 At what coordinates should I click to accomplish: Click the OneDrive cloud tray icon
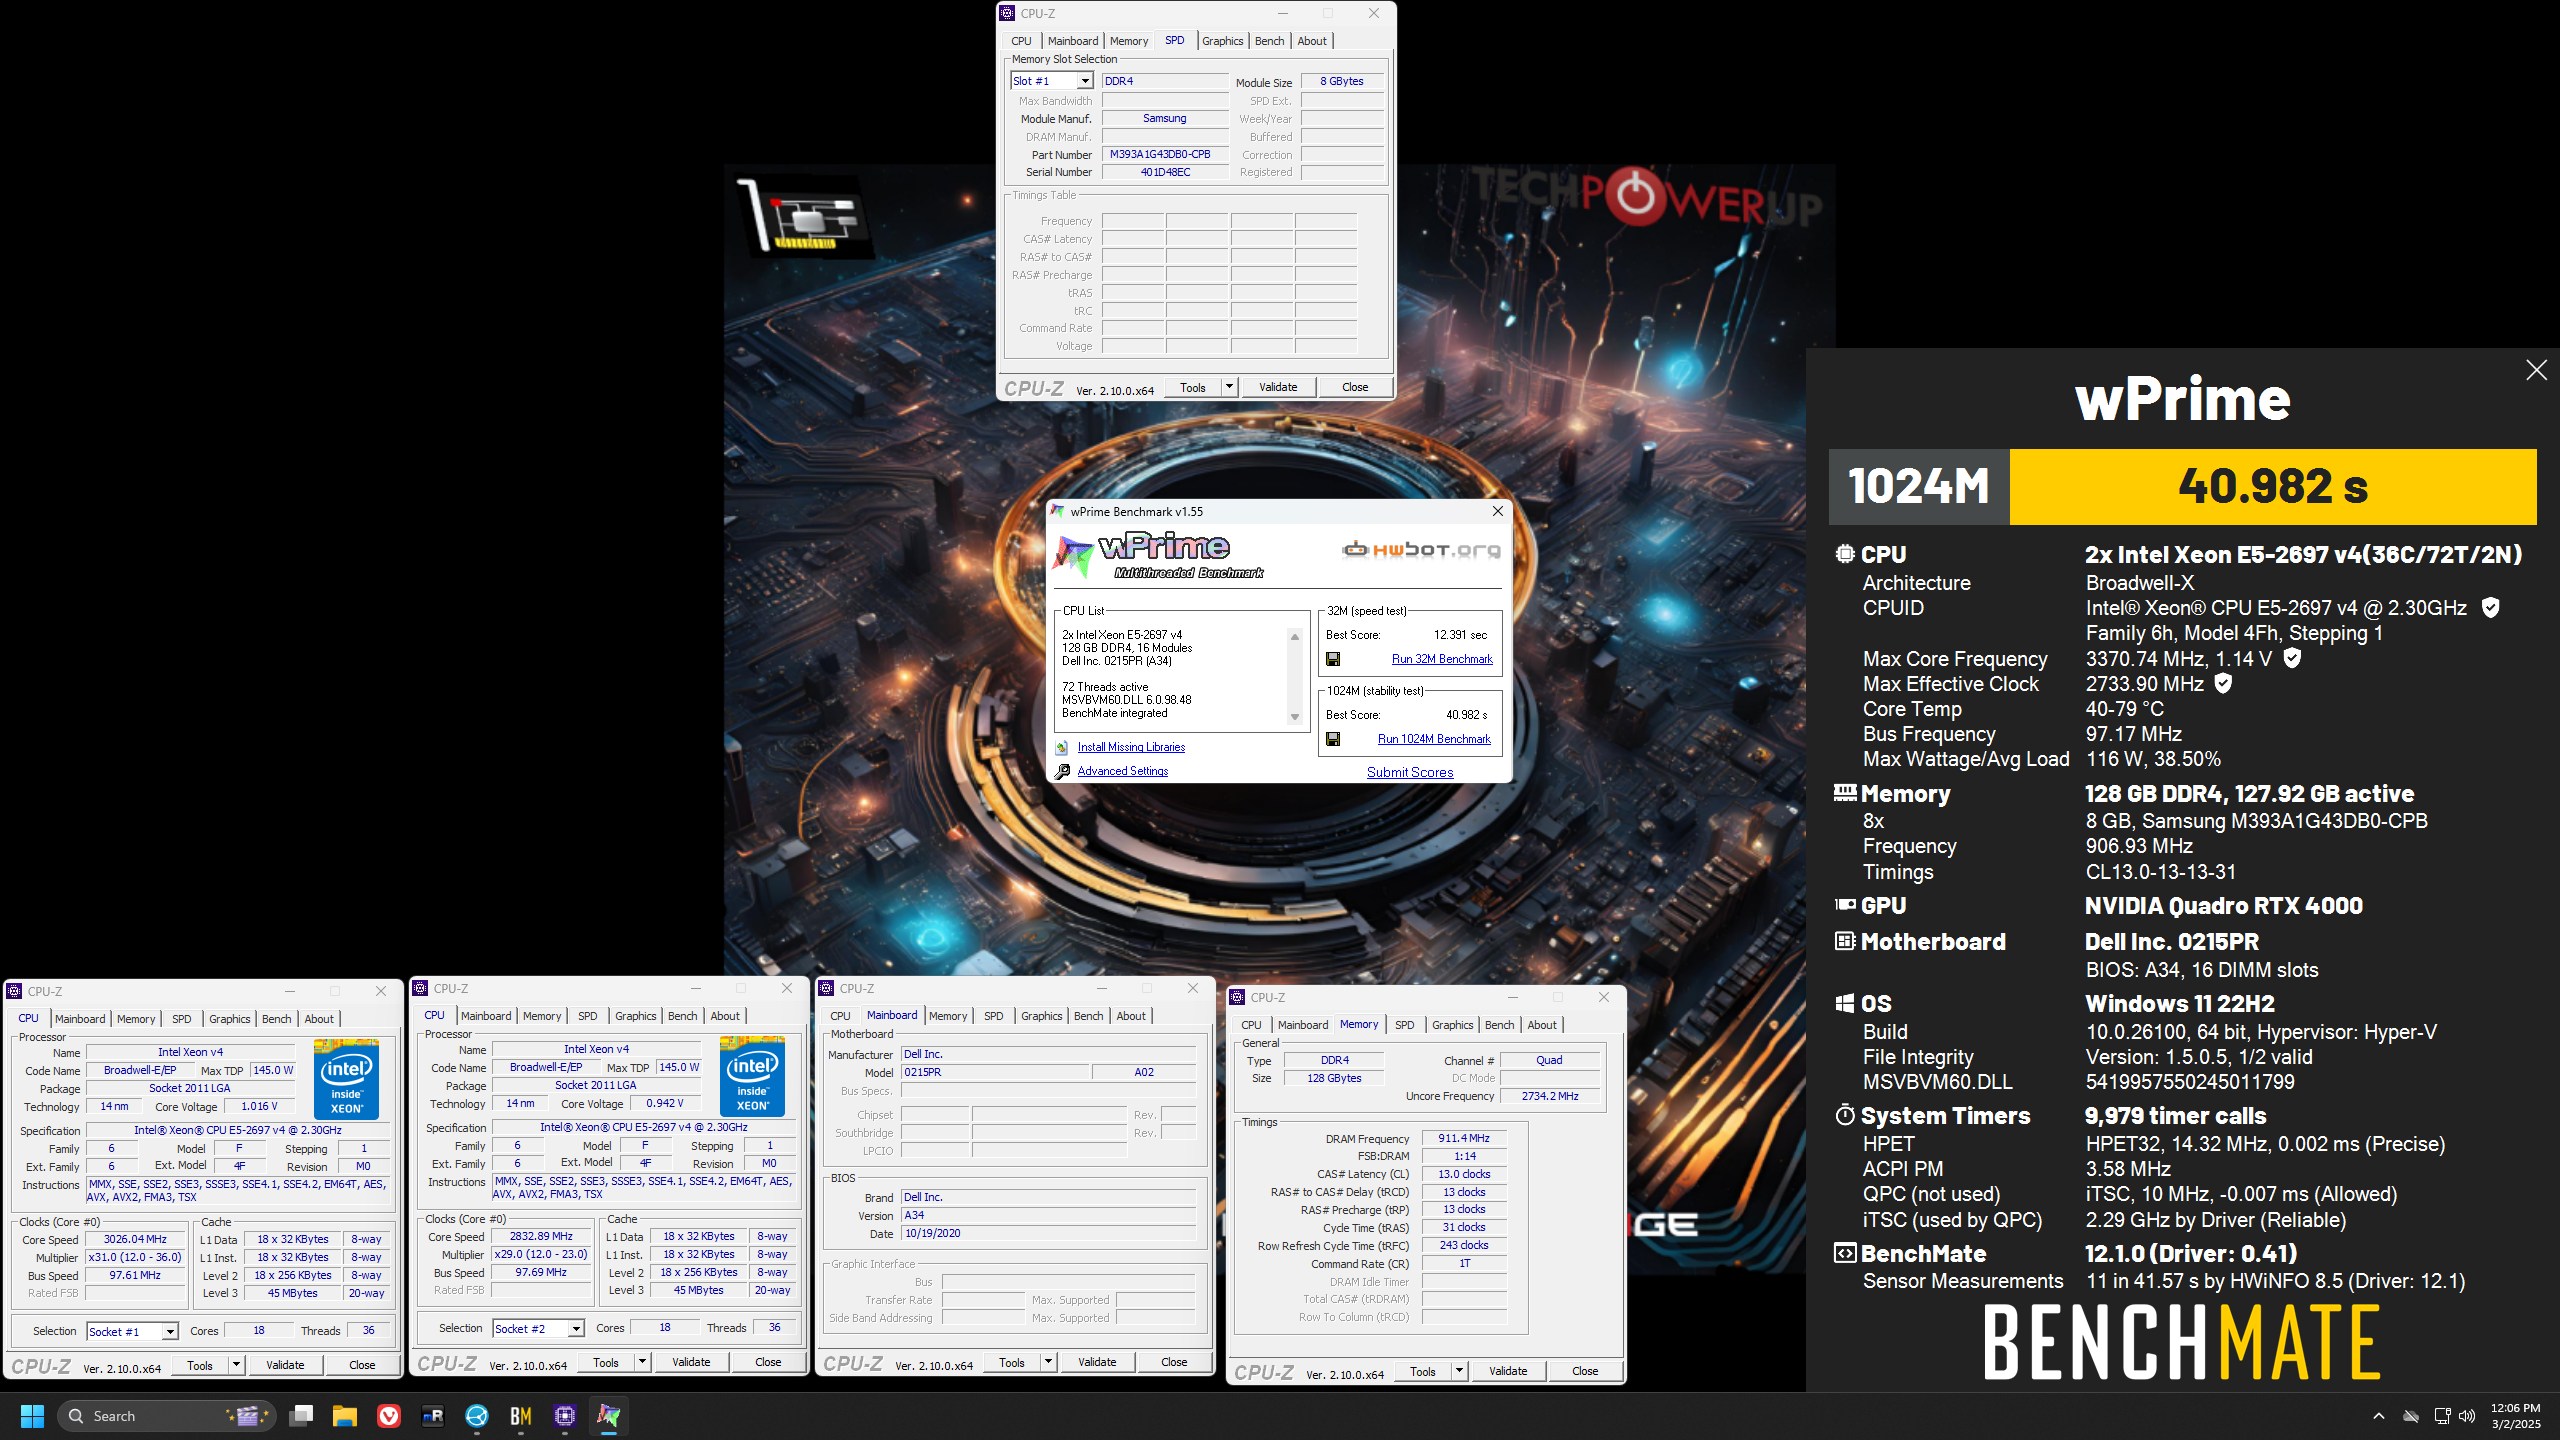tap(2411, 1416)
